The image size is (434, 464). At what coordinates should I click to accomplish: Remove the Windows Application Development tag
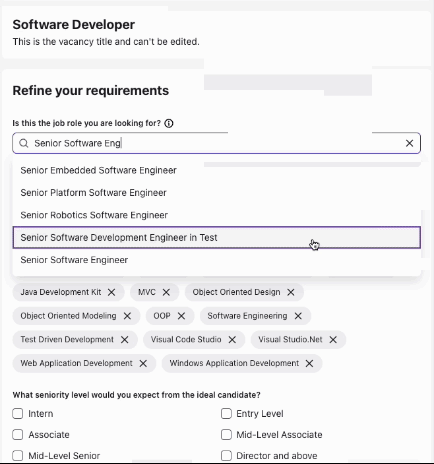point(309,363)
